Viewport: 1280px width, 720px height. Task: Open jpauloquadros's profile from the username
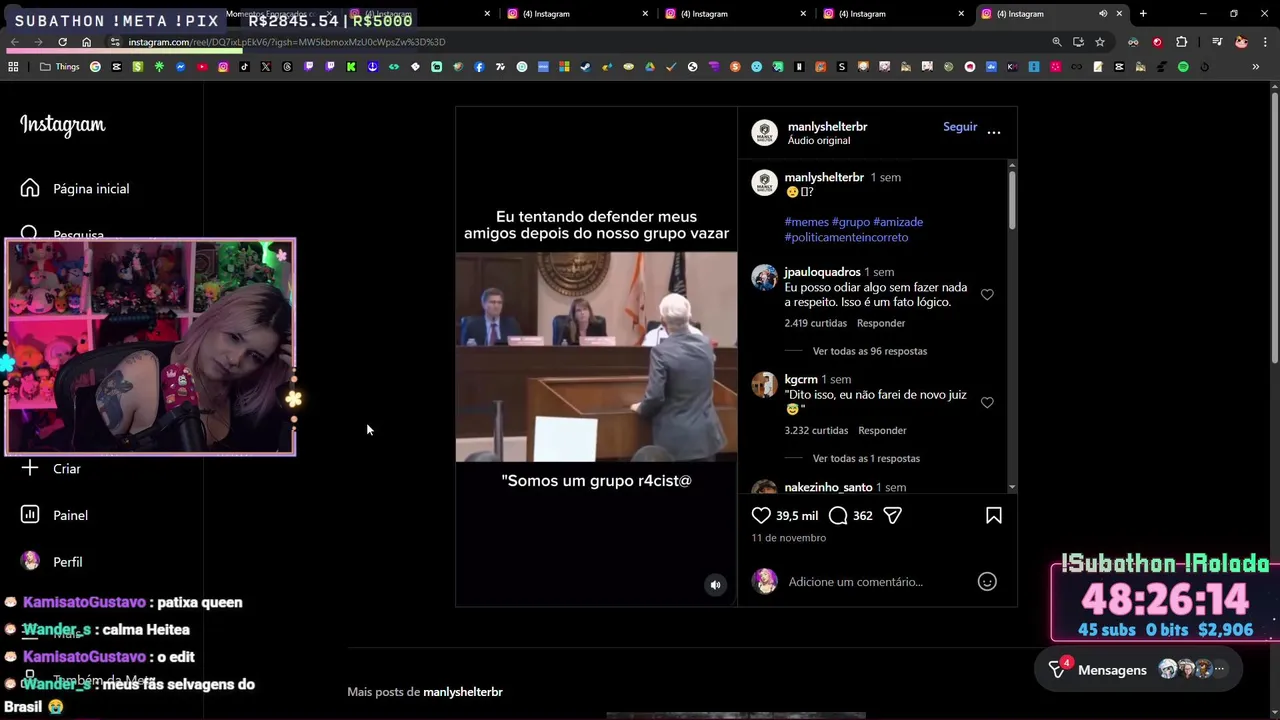click(822, 272)
